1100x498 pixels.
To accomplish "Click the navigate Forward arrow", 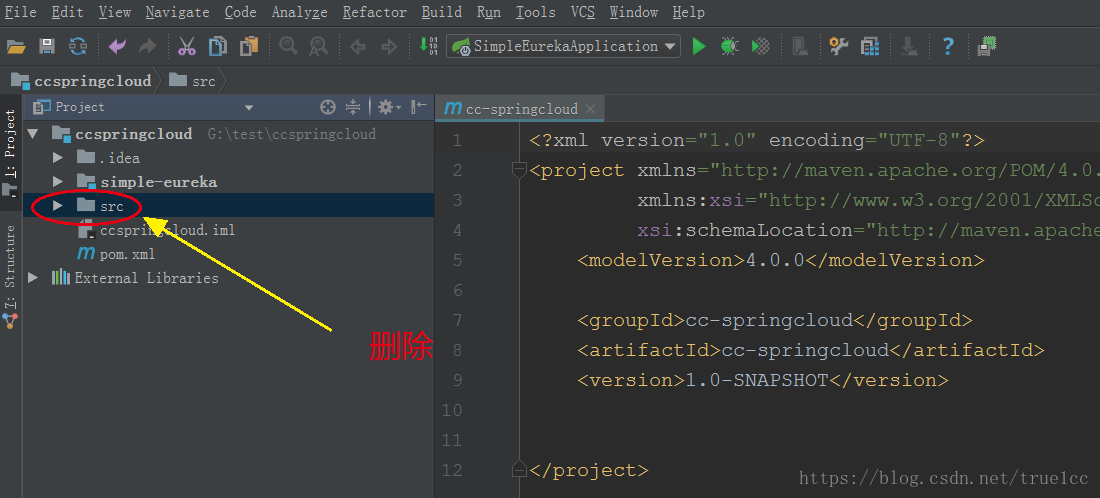I will 389,47.
